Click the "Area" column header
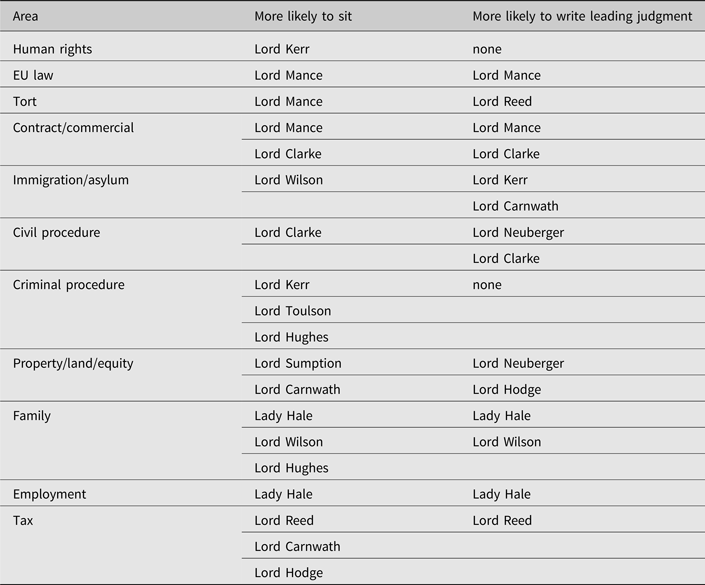This screenshot has height=585, width=705. point(25,17)
